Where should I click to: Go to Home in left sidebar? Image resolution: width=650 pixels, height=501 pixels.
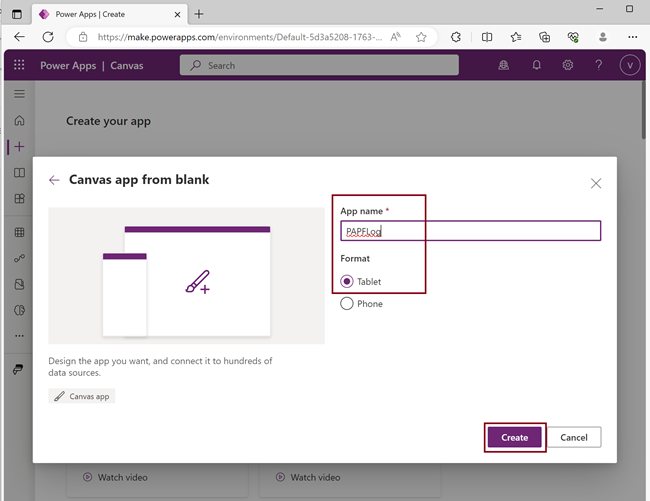(x=19, y=121)
